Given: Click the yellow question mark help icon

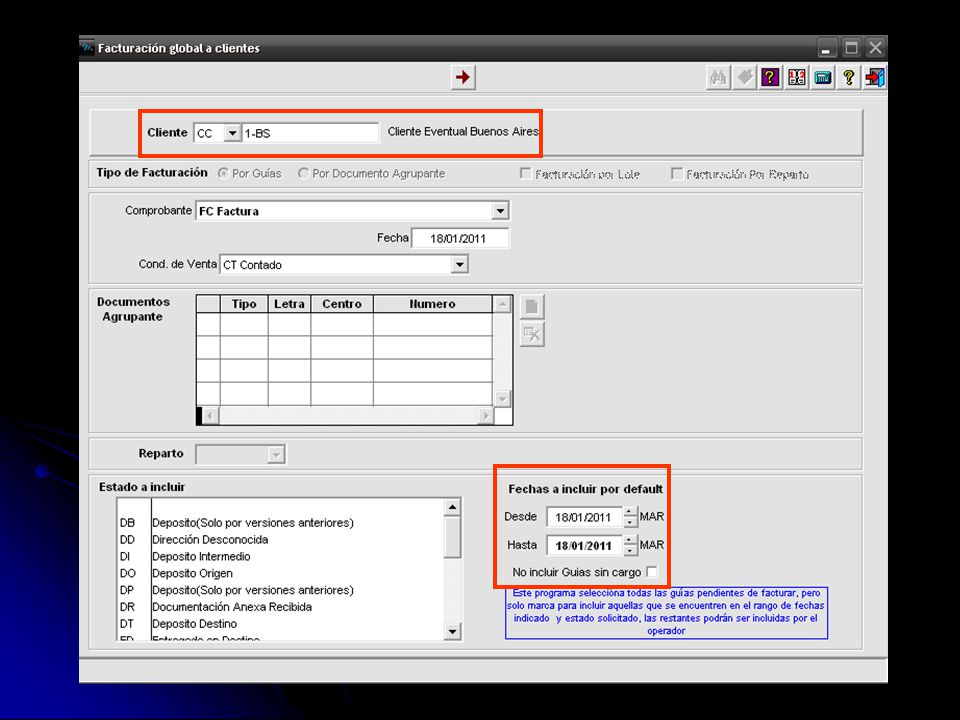Looking at the screenshot, I should coord(849,78).
